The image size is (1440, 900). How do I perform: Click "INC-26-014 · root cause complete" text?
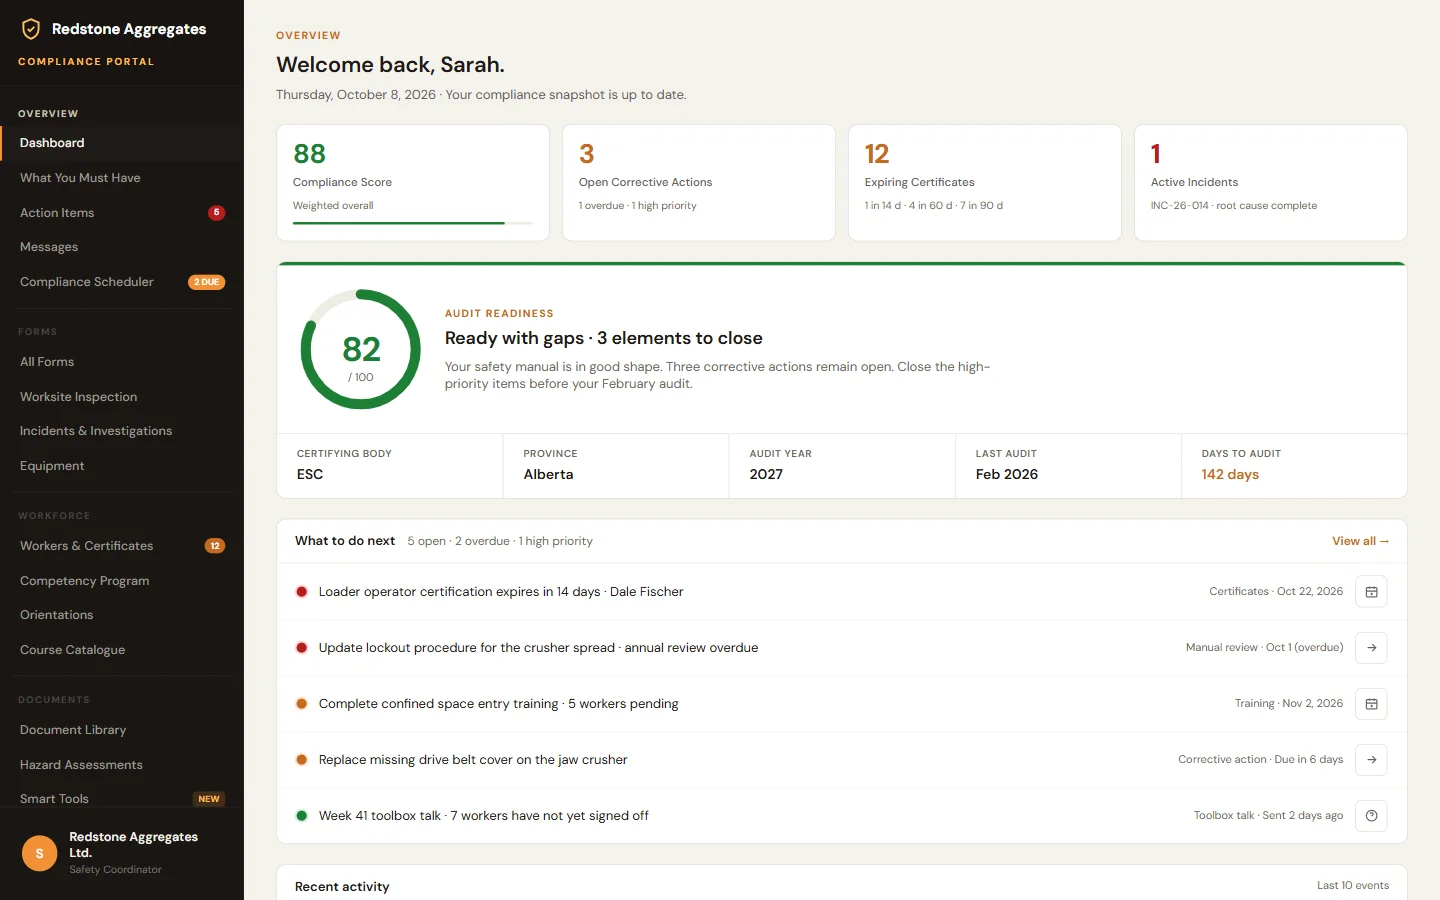coord(1234,206)
